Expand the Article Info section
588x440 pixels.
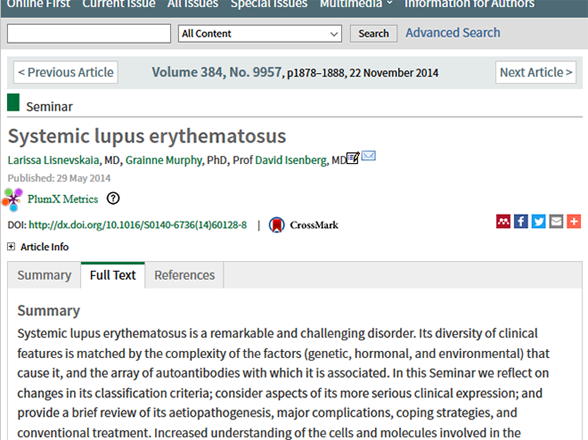(x=11, y=246)
